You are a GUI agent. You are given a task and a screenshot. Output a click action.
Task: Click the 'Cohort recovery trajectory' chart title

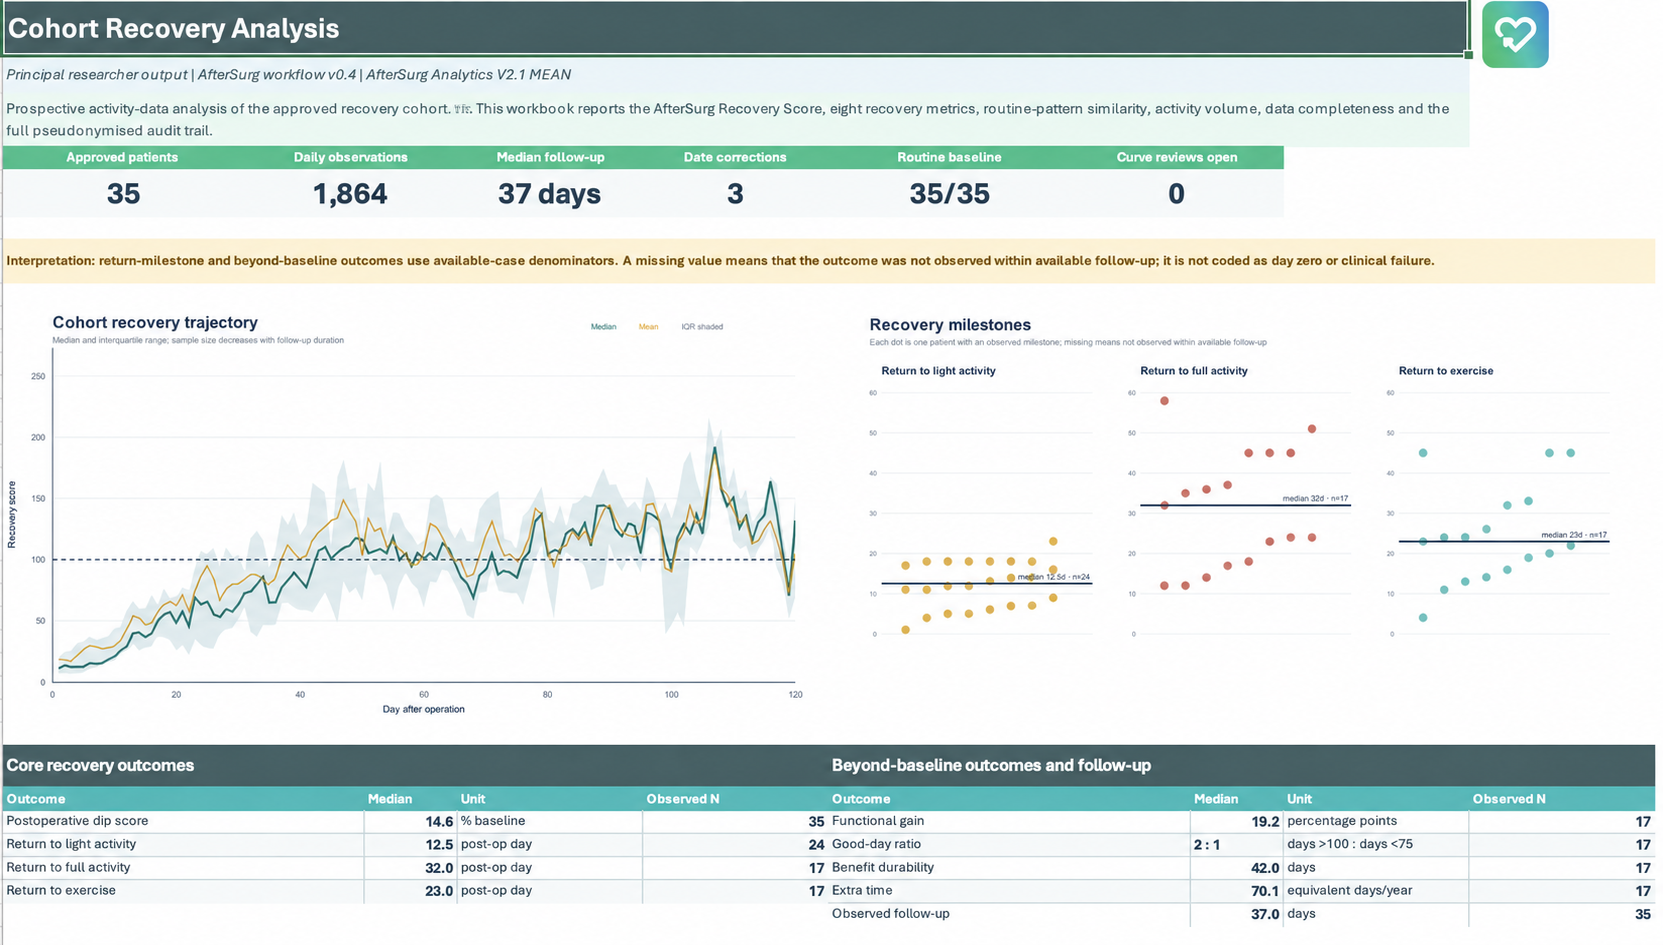tap(155, 322)
